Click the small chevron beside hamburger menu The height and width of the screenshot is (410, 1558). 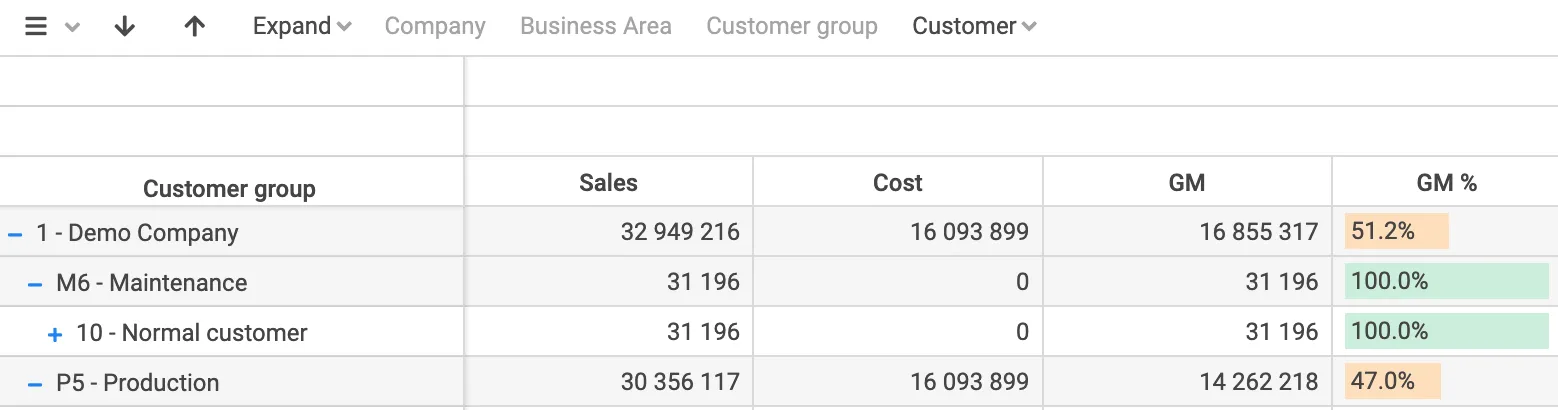click(x=72, y=28)
